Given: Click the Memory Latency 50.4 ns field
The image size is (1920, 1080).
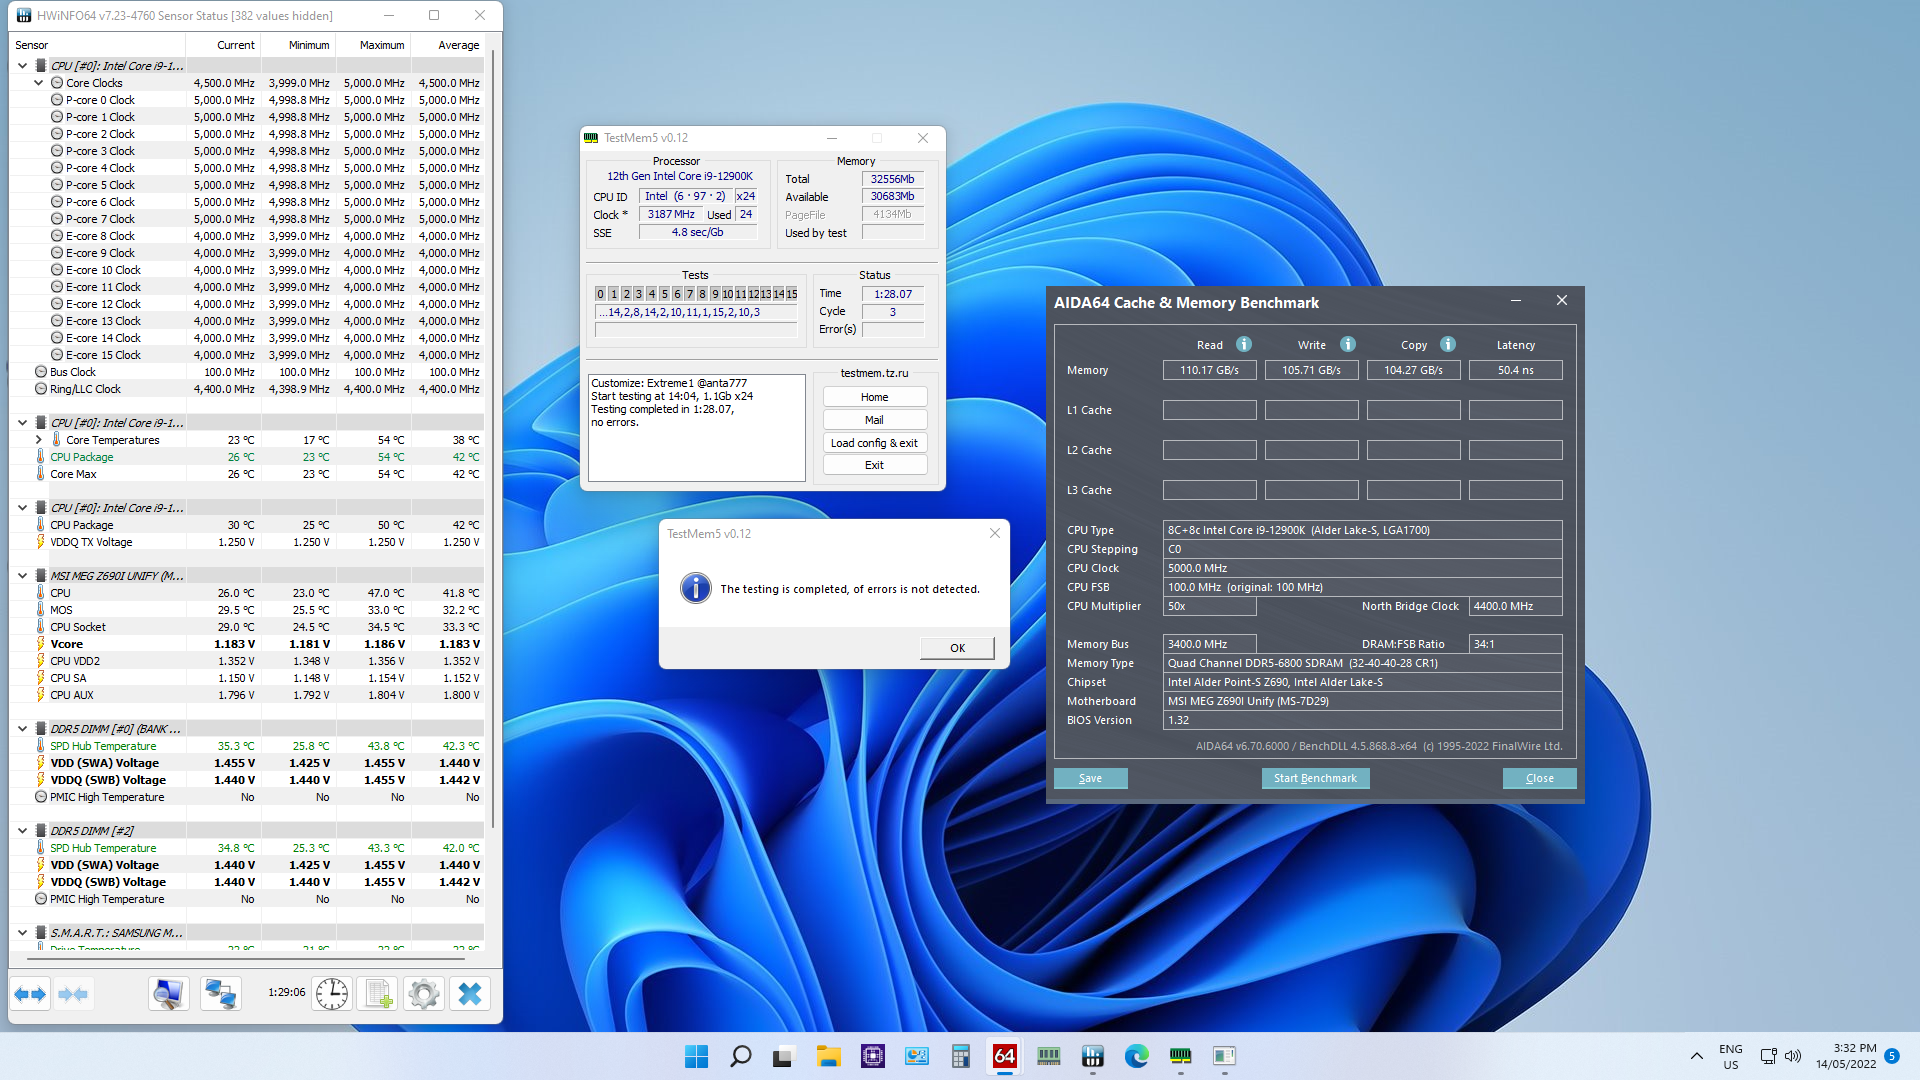Looking at the screenshot, I should (1515, 370).
